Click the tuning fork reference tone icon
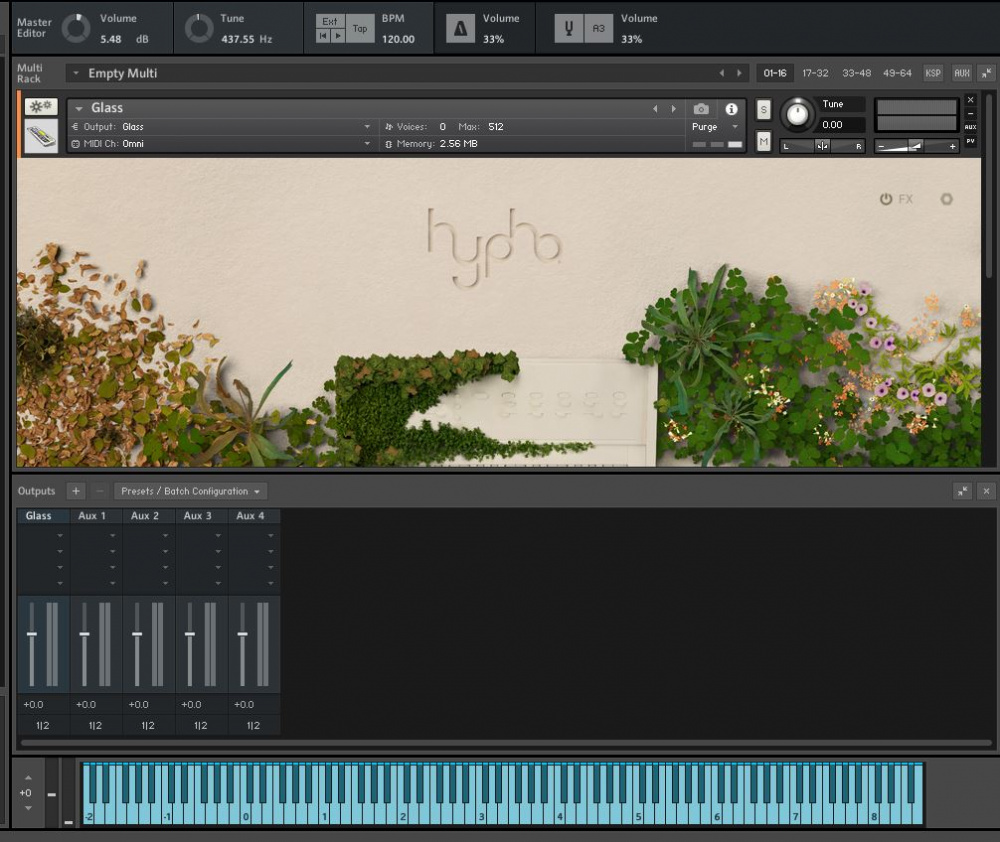Screen dimensions: 1000x842 (x=568, y=29)
